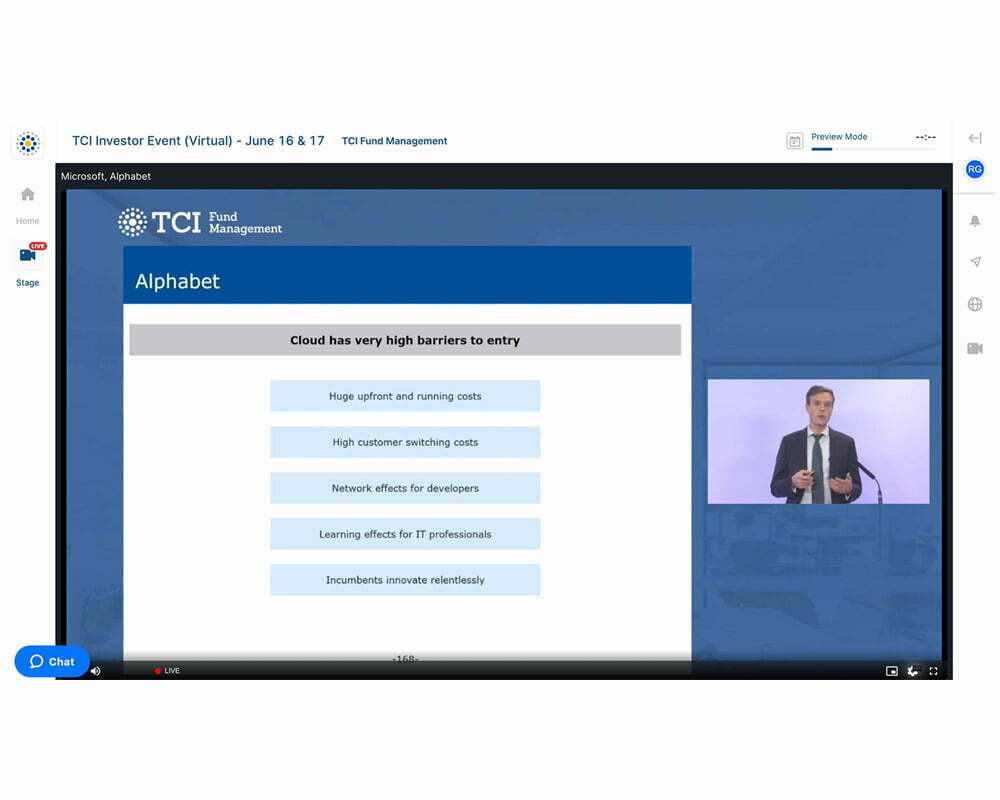1000x800 pixels.
Task: Click the speaker video thumbnail
Action: pyautogui.click(x=818, y=441)
